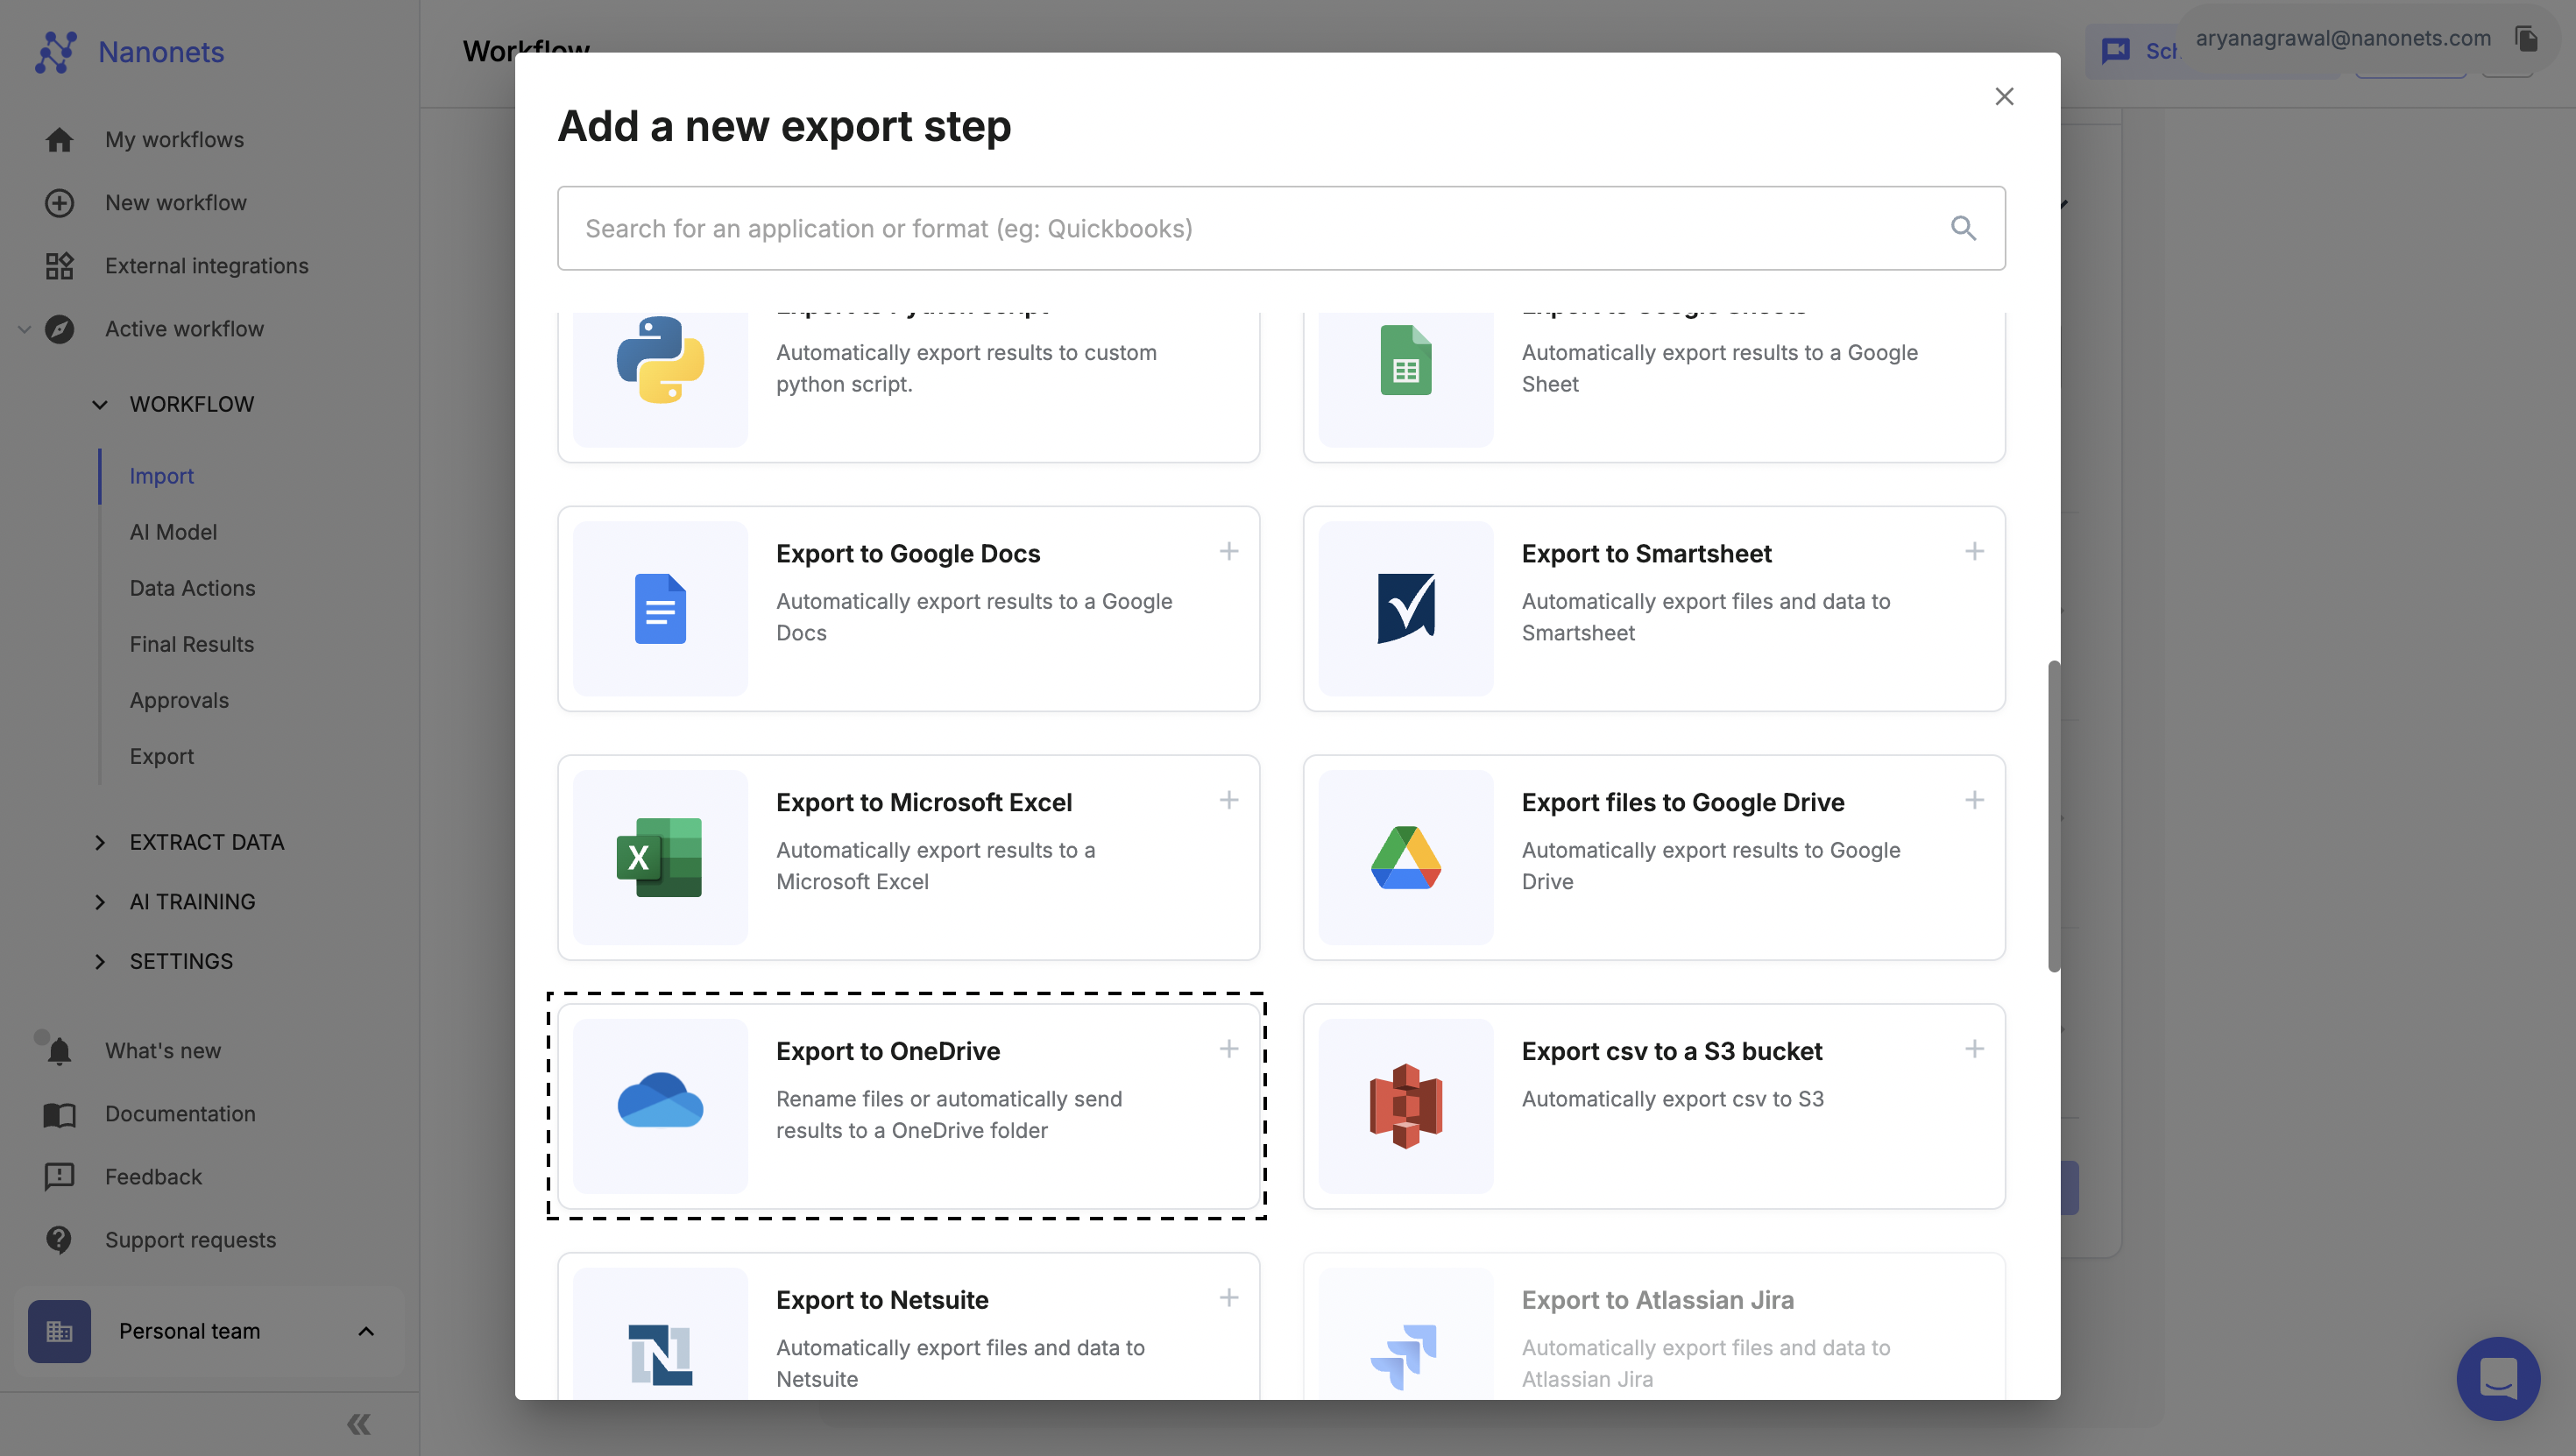The image size is (2576, 1456).
Task: Click the video call schedule icon
Action: pos(2115,51)
